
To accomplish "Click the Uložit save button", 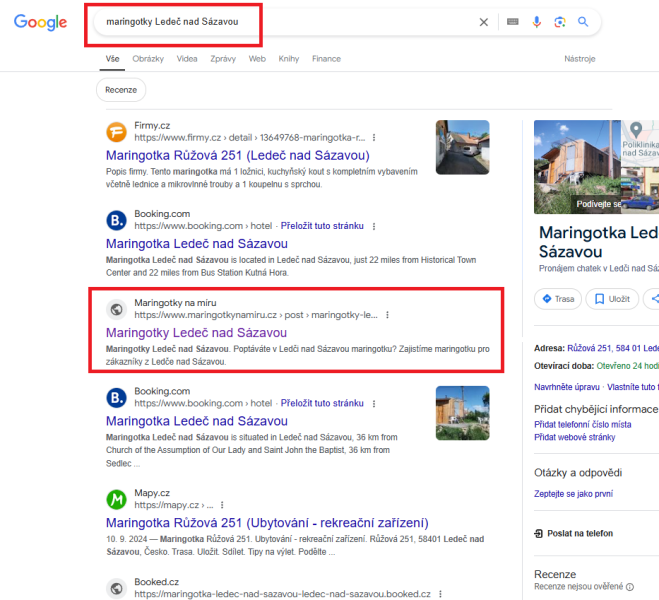I will coord(612,299).
